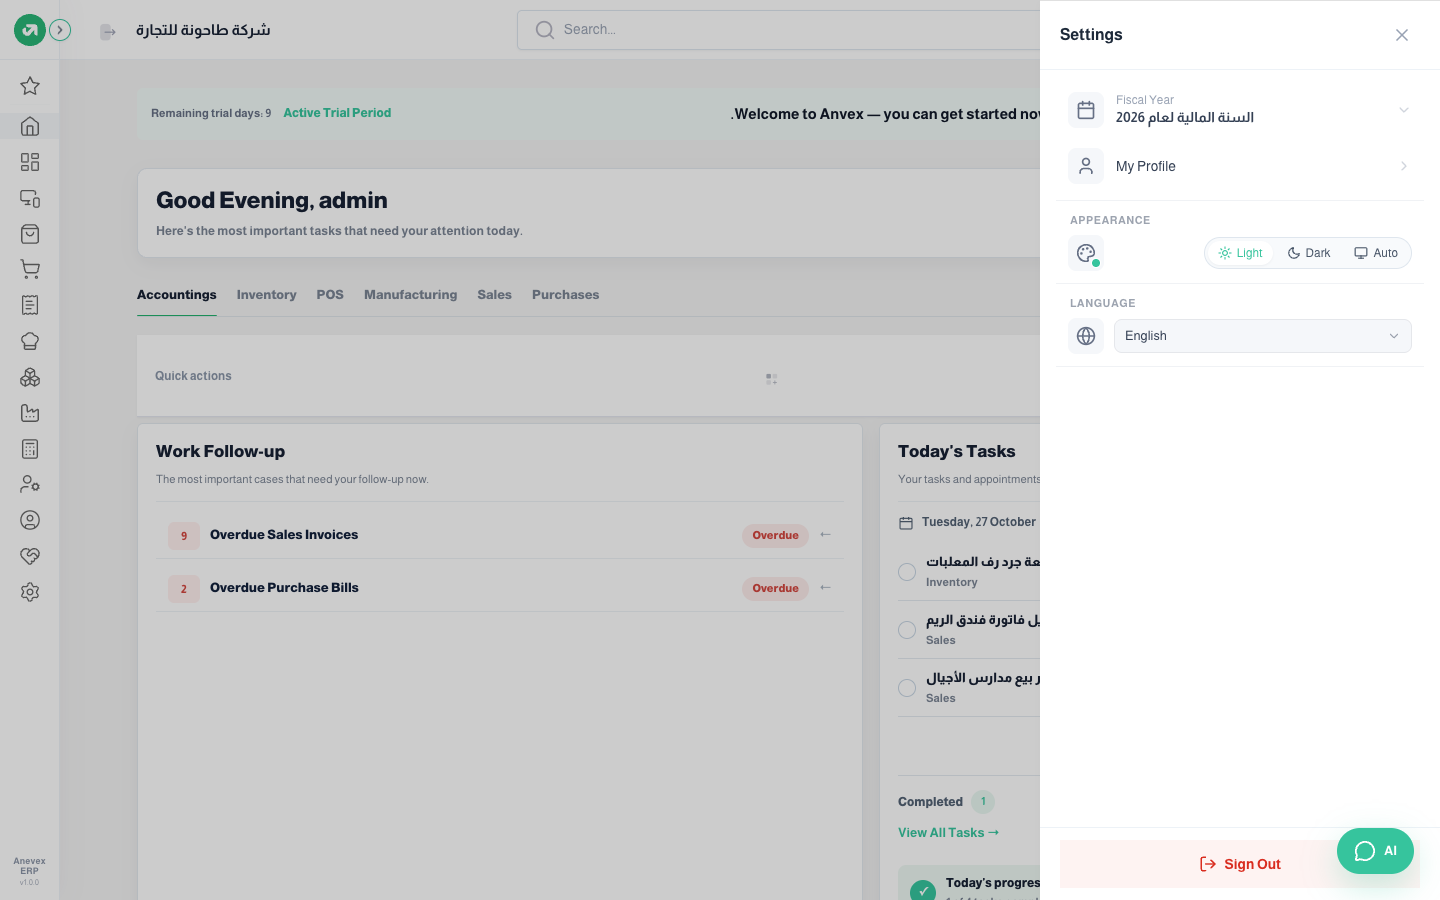The image size is (1440, 900).
Task: Follow the View All Tasks link
Action: (948, 833)
